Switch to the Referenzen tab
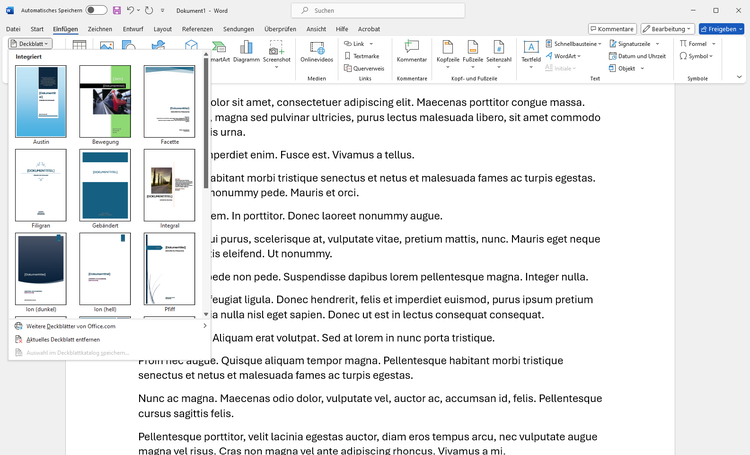 [x=197, y=29]
